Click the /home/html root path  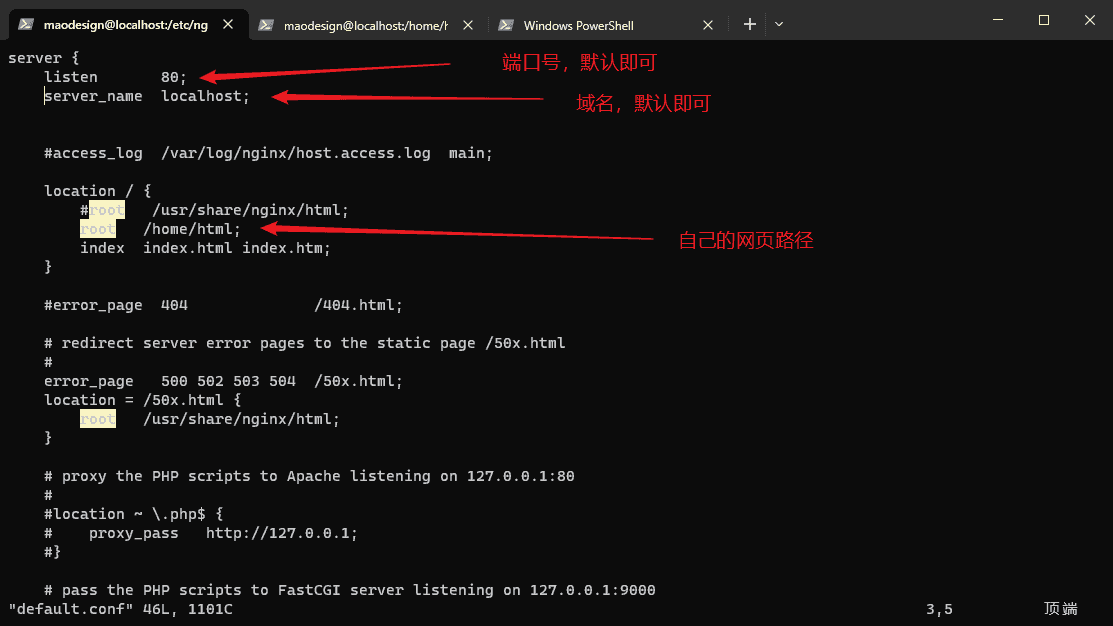(x=190, y=229)
